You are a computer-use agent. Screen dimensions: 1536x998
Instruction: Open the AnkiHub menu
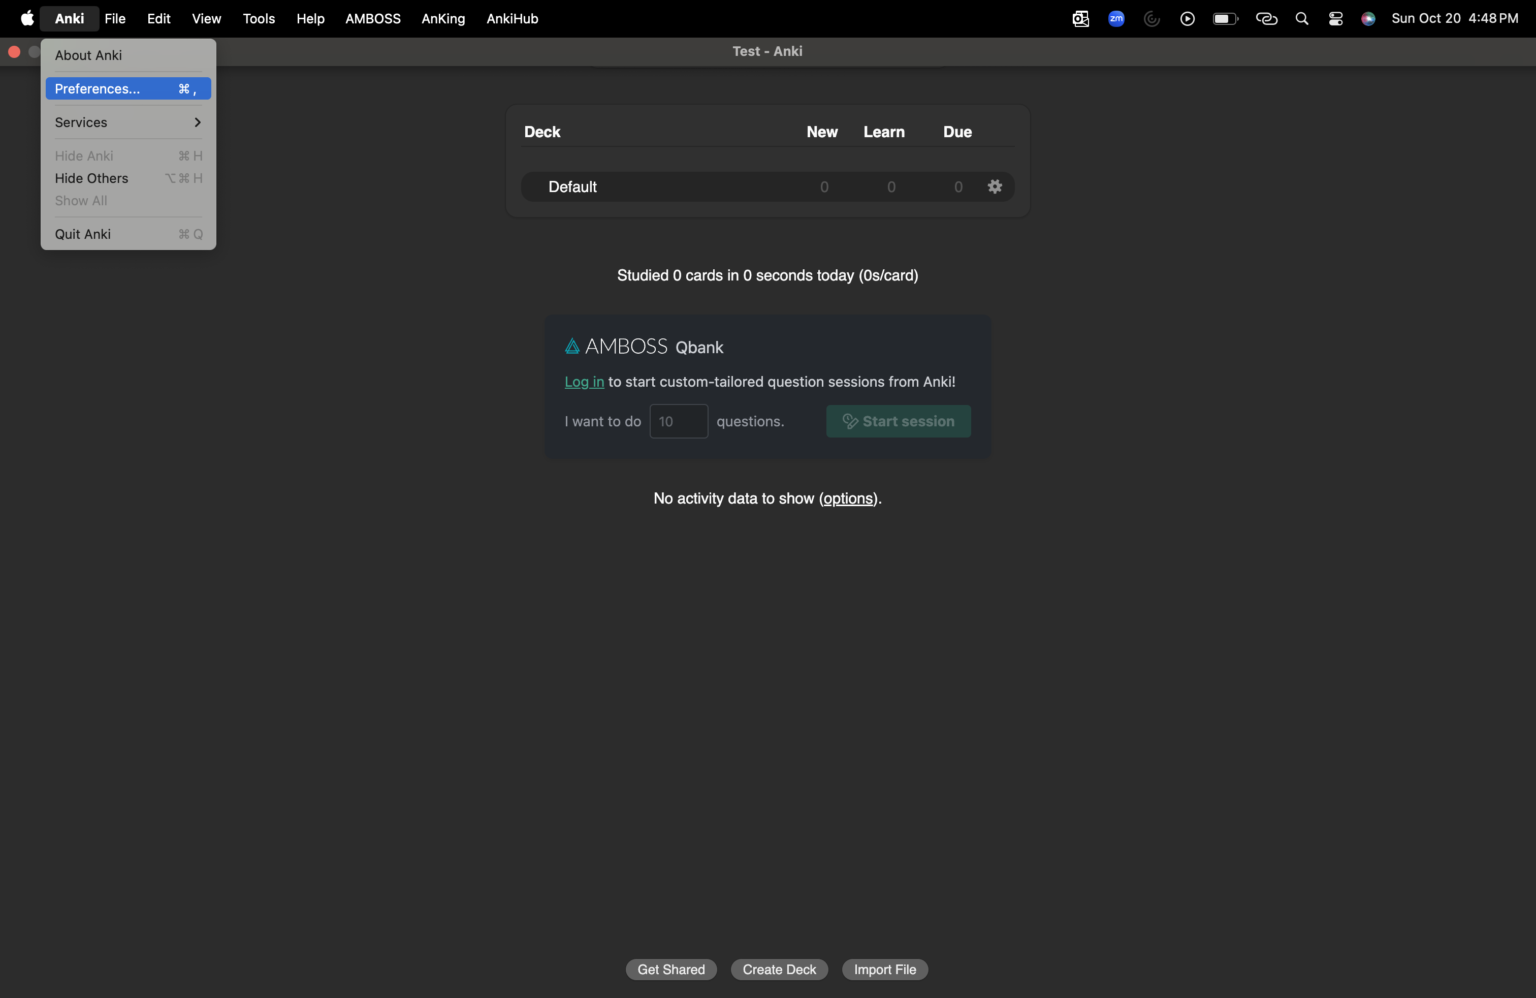512,18
